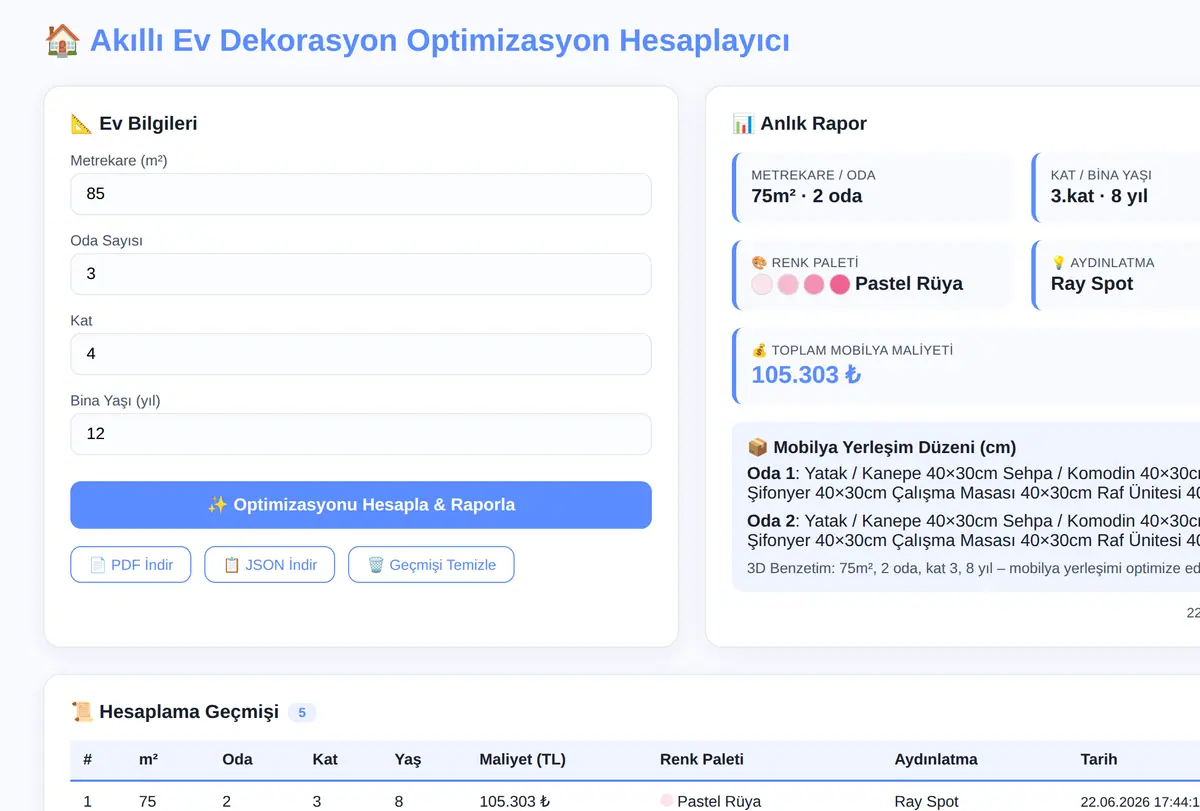This screenshot has width=1200, height=811.
Task: Click the palette icon next to RENK PALETİ
Action: pyautogui.click(x=759, y=263)
